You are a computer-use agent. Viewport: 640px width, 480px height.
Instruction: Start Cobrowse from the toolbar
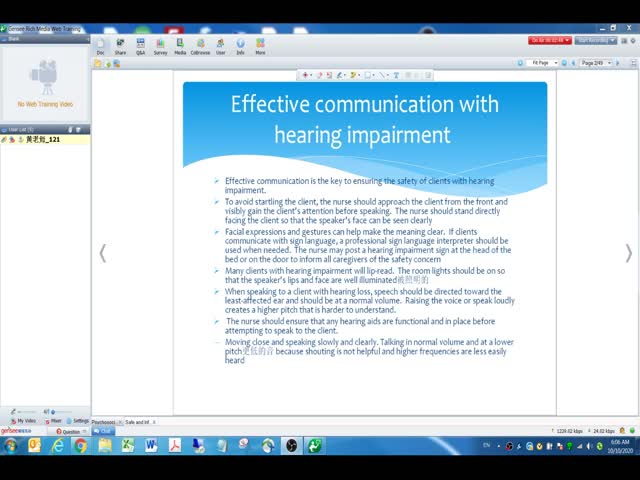click(x=200, y=46)
